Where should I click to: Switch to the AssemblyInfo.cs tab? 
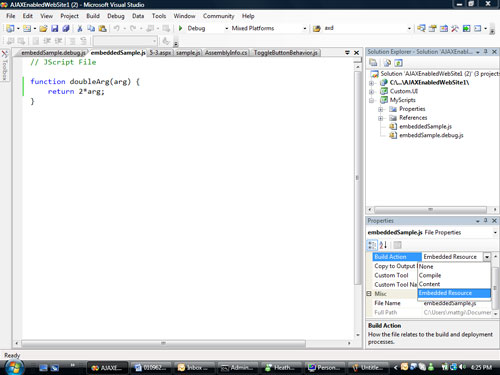(226, 53)
